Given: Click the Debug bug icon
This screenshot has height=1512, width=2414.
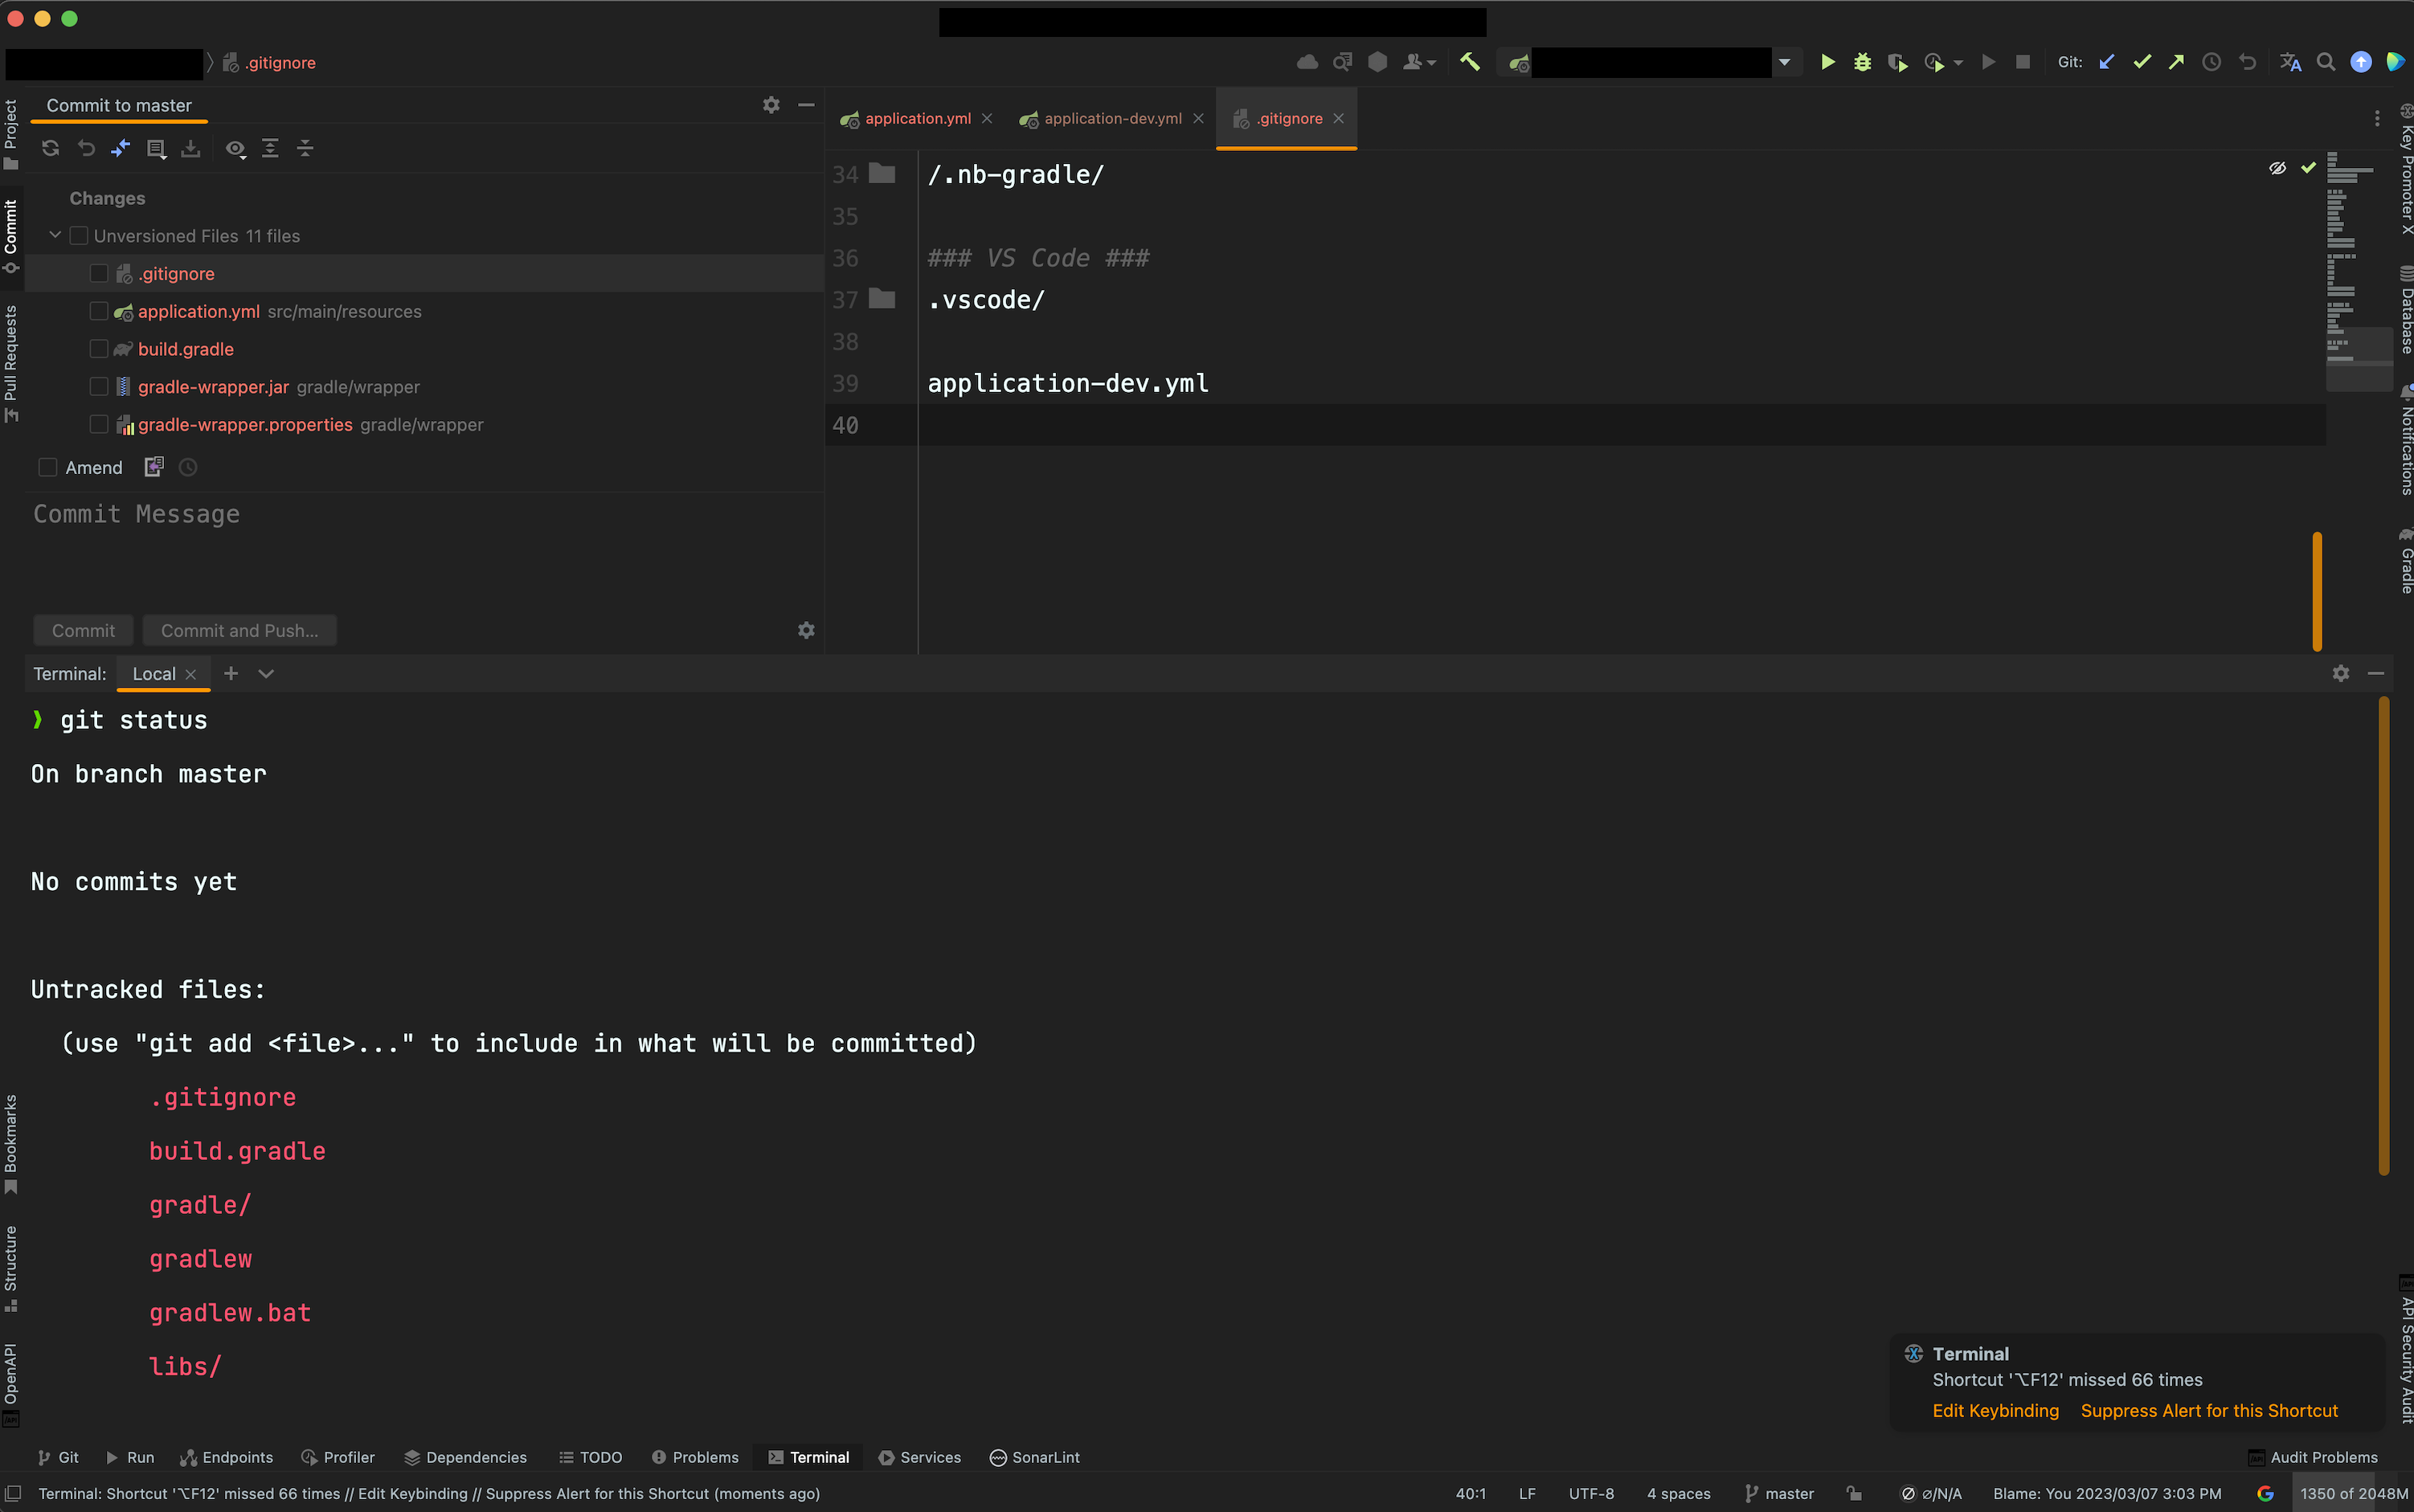Looking at the screenshot, I should tap(1861, 62).
